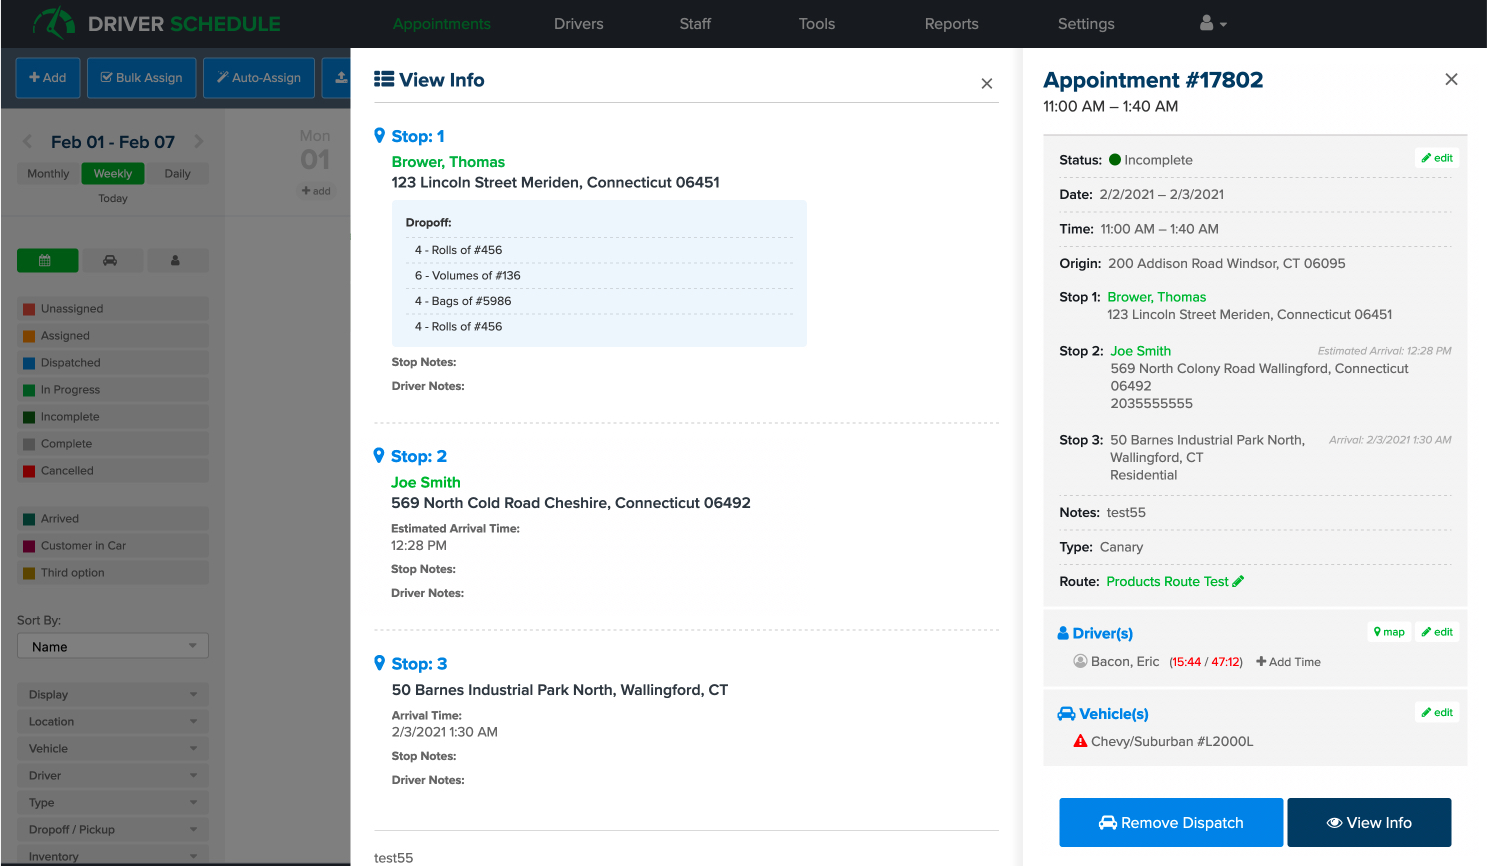
Task: Click the pencil icon beside Products Route Test
Action: click(x=1239, y=582)
